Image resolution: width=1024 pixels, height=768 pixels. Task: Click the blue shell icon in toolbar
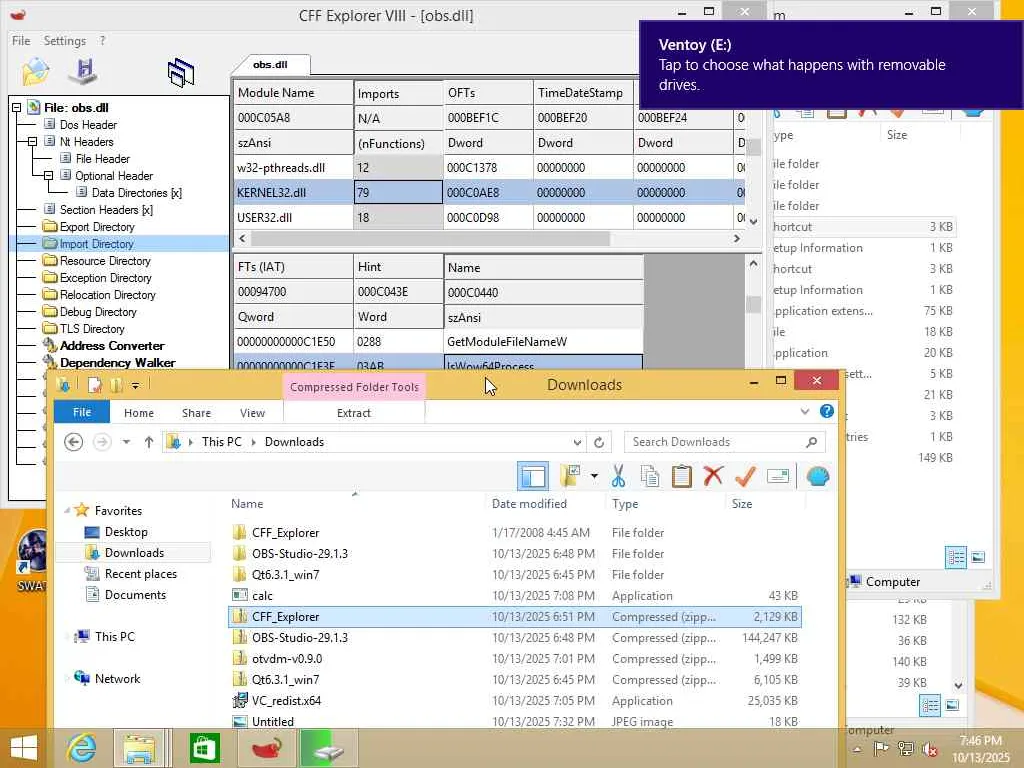tap(818, 476)
